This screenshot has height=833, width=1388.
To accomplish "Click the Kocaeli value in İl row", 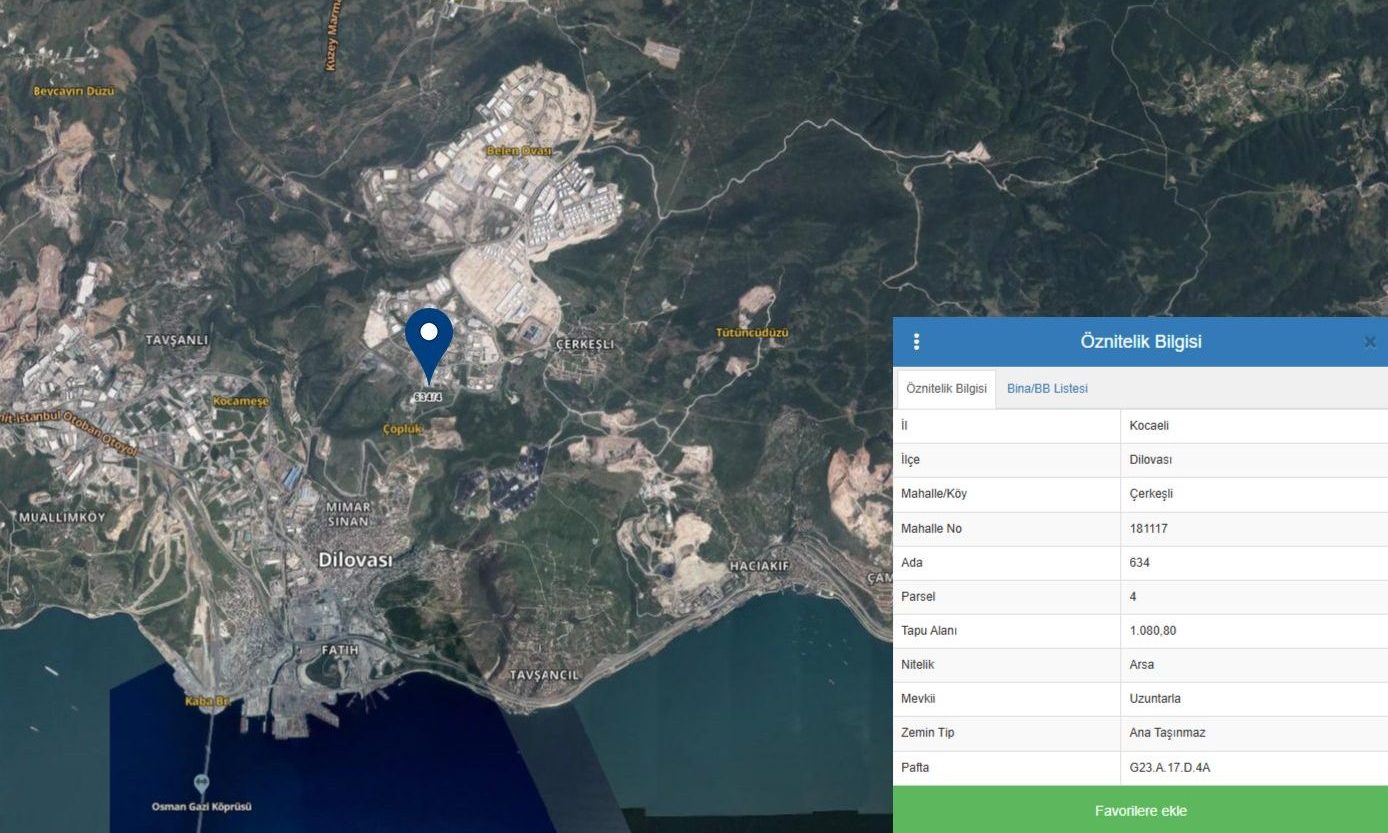I will [x=1149, y=426].
